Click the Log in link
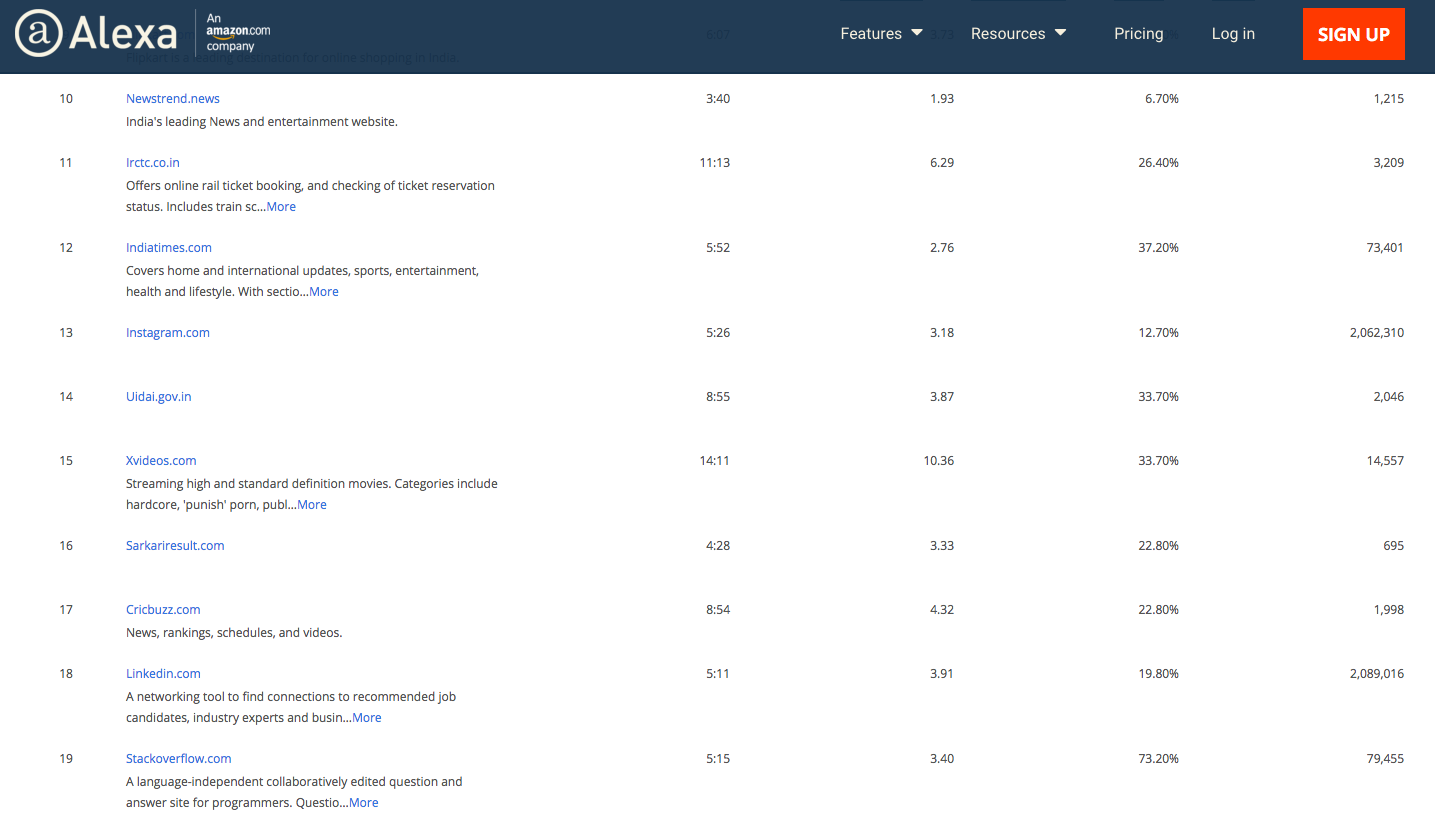Viewport: 1435px width, 815px height. tap(1233, 34)
